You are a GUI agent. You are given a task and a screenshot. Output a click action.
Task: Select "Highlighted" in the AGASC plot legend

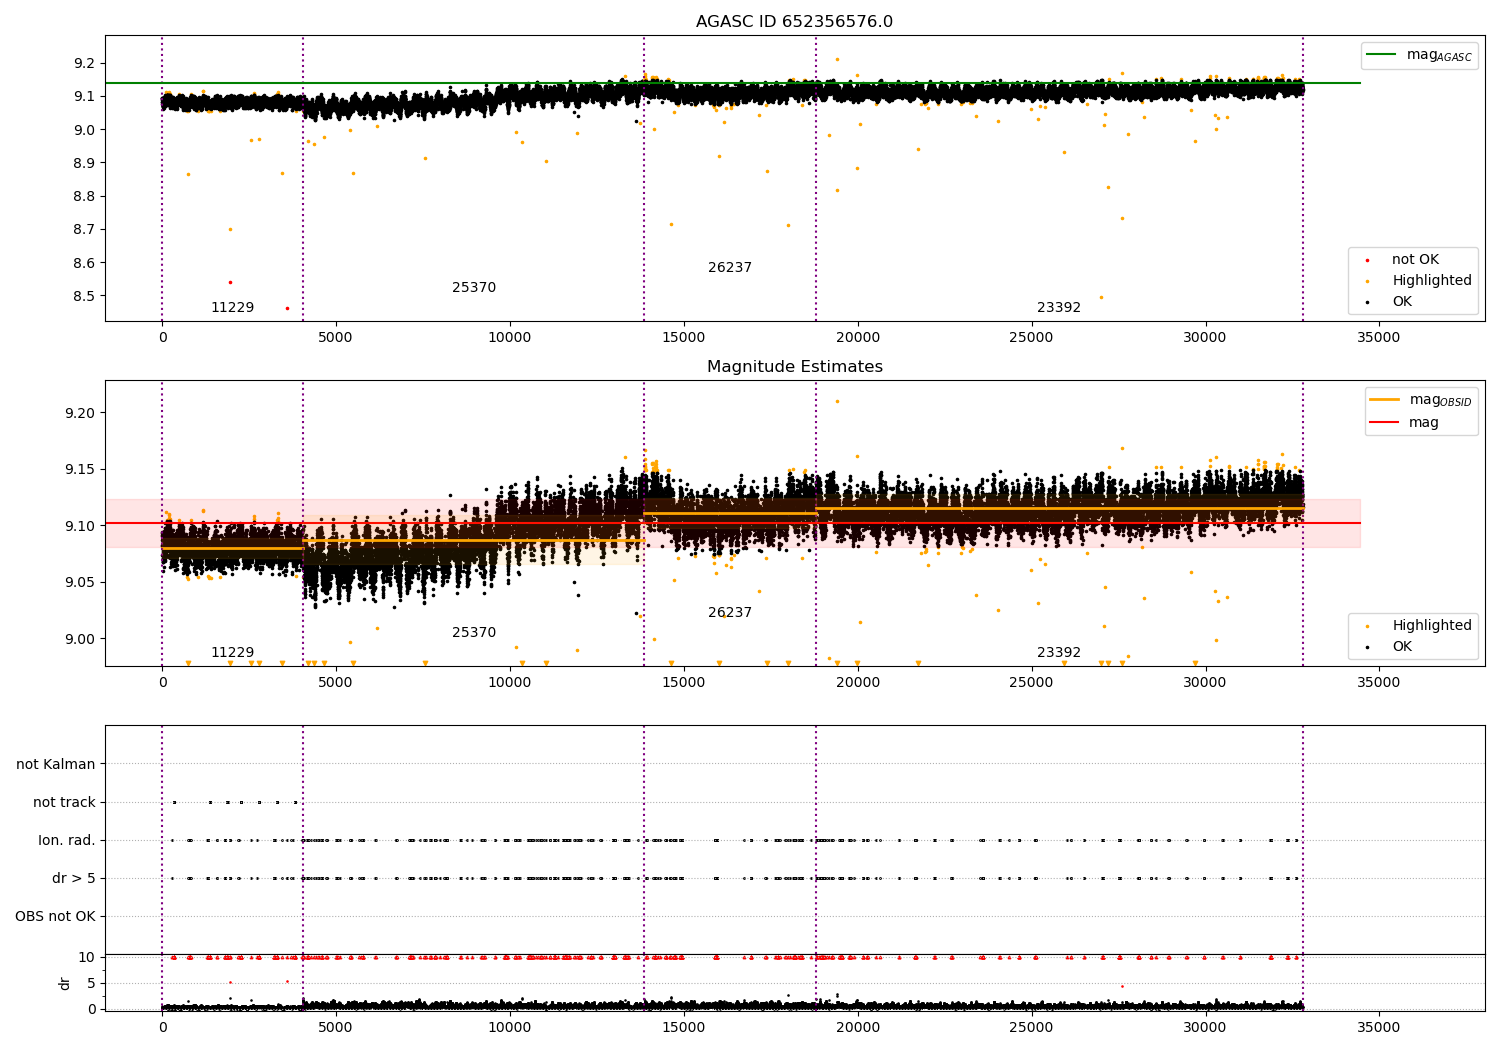click(x=1419, y=281)
